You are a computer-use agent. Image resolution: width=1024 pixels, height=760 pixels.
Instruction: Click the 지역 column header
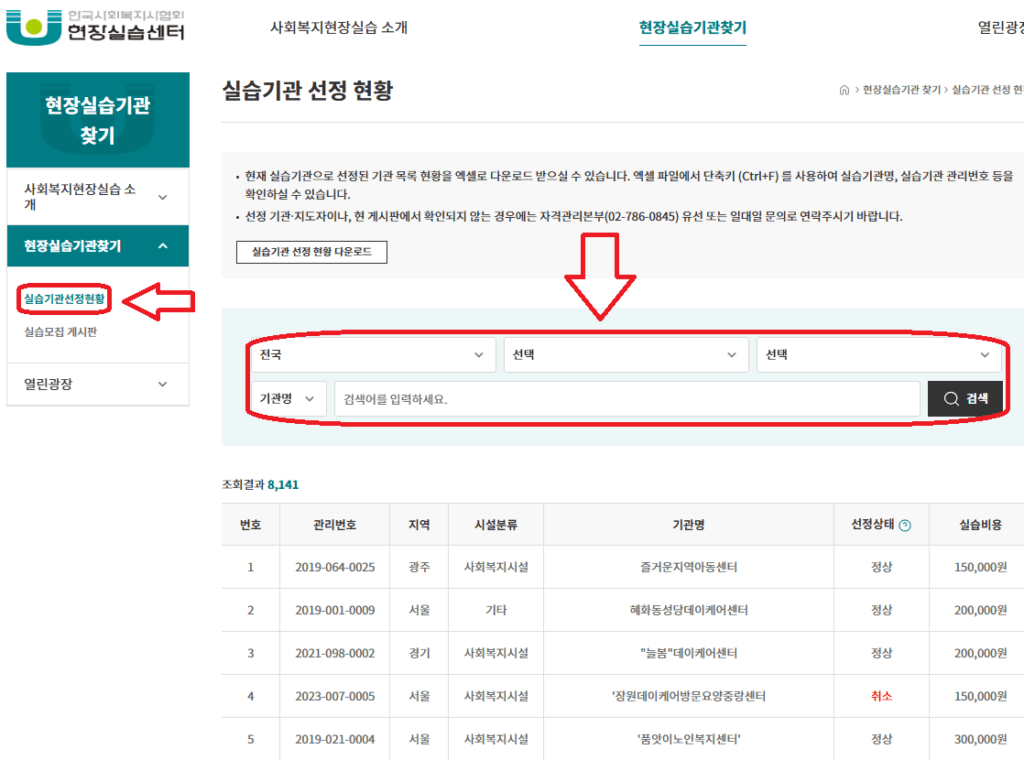click(x=419, y=525)
